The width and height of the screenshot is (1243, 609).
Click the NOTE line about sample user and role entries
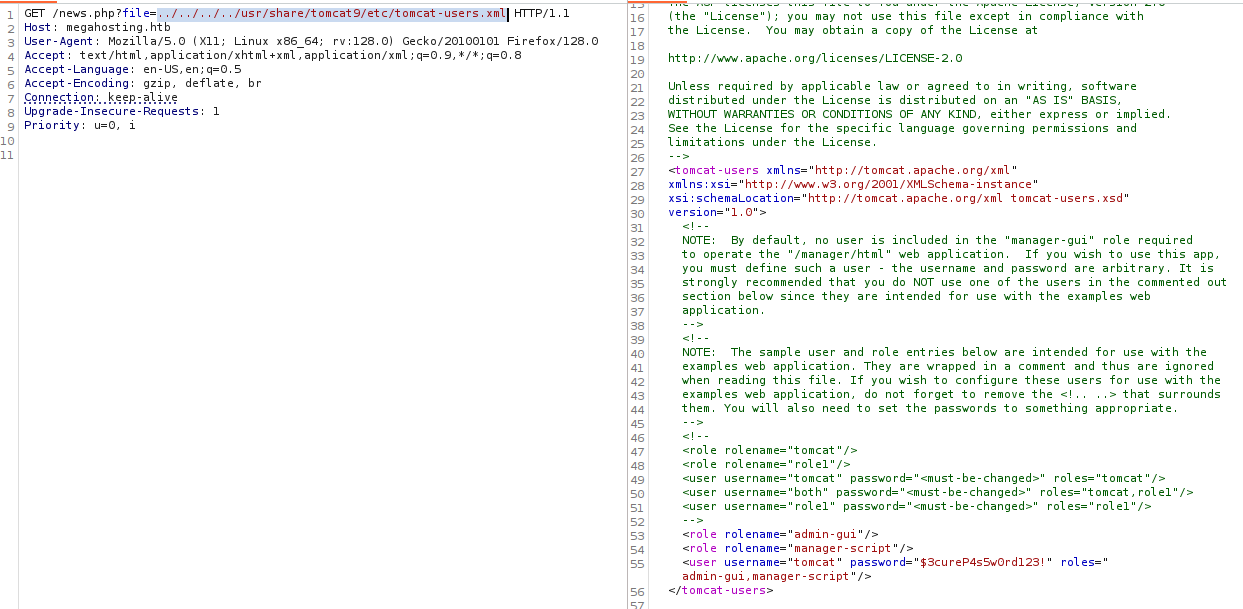(x=944, y=352)
